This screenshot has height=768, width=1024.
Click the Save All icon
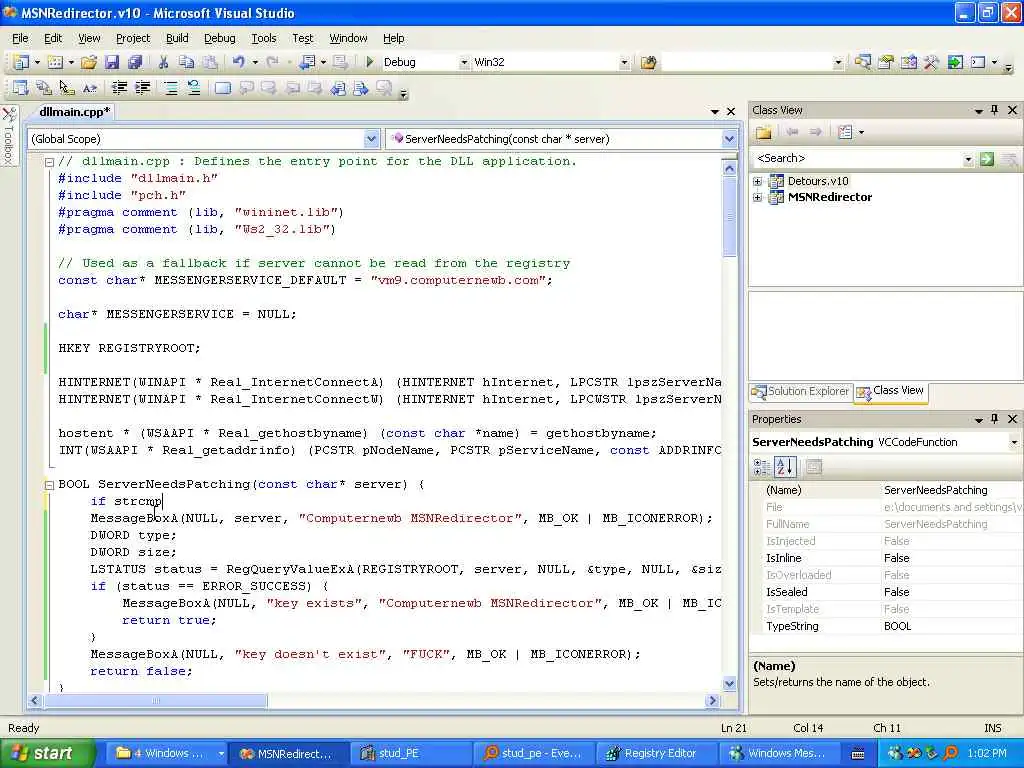135,62
